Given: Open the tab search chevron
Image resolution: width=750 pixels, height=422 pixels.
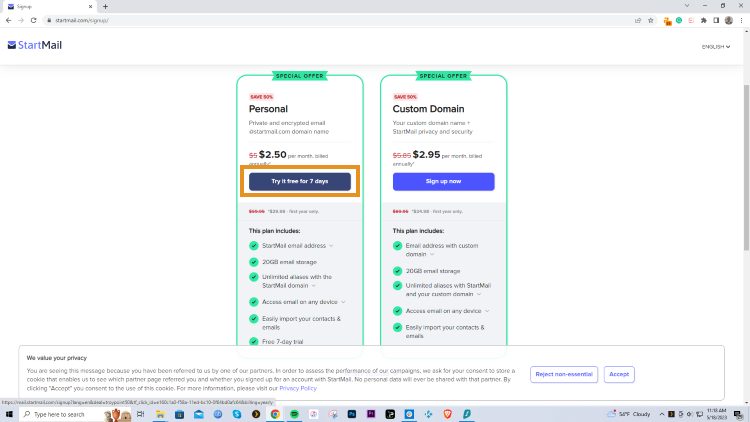Looking at the screenshot, I should (x=687, y=6).
